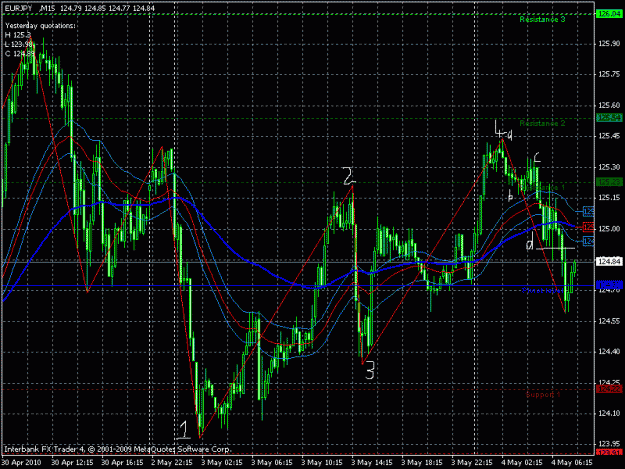Screen dimensions: 625x469
Task: Click the red moving-average value box
Action: [588, 227]
